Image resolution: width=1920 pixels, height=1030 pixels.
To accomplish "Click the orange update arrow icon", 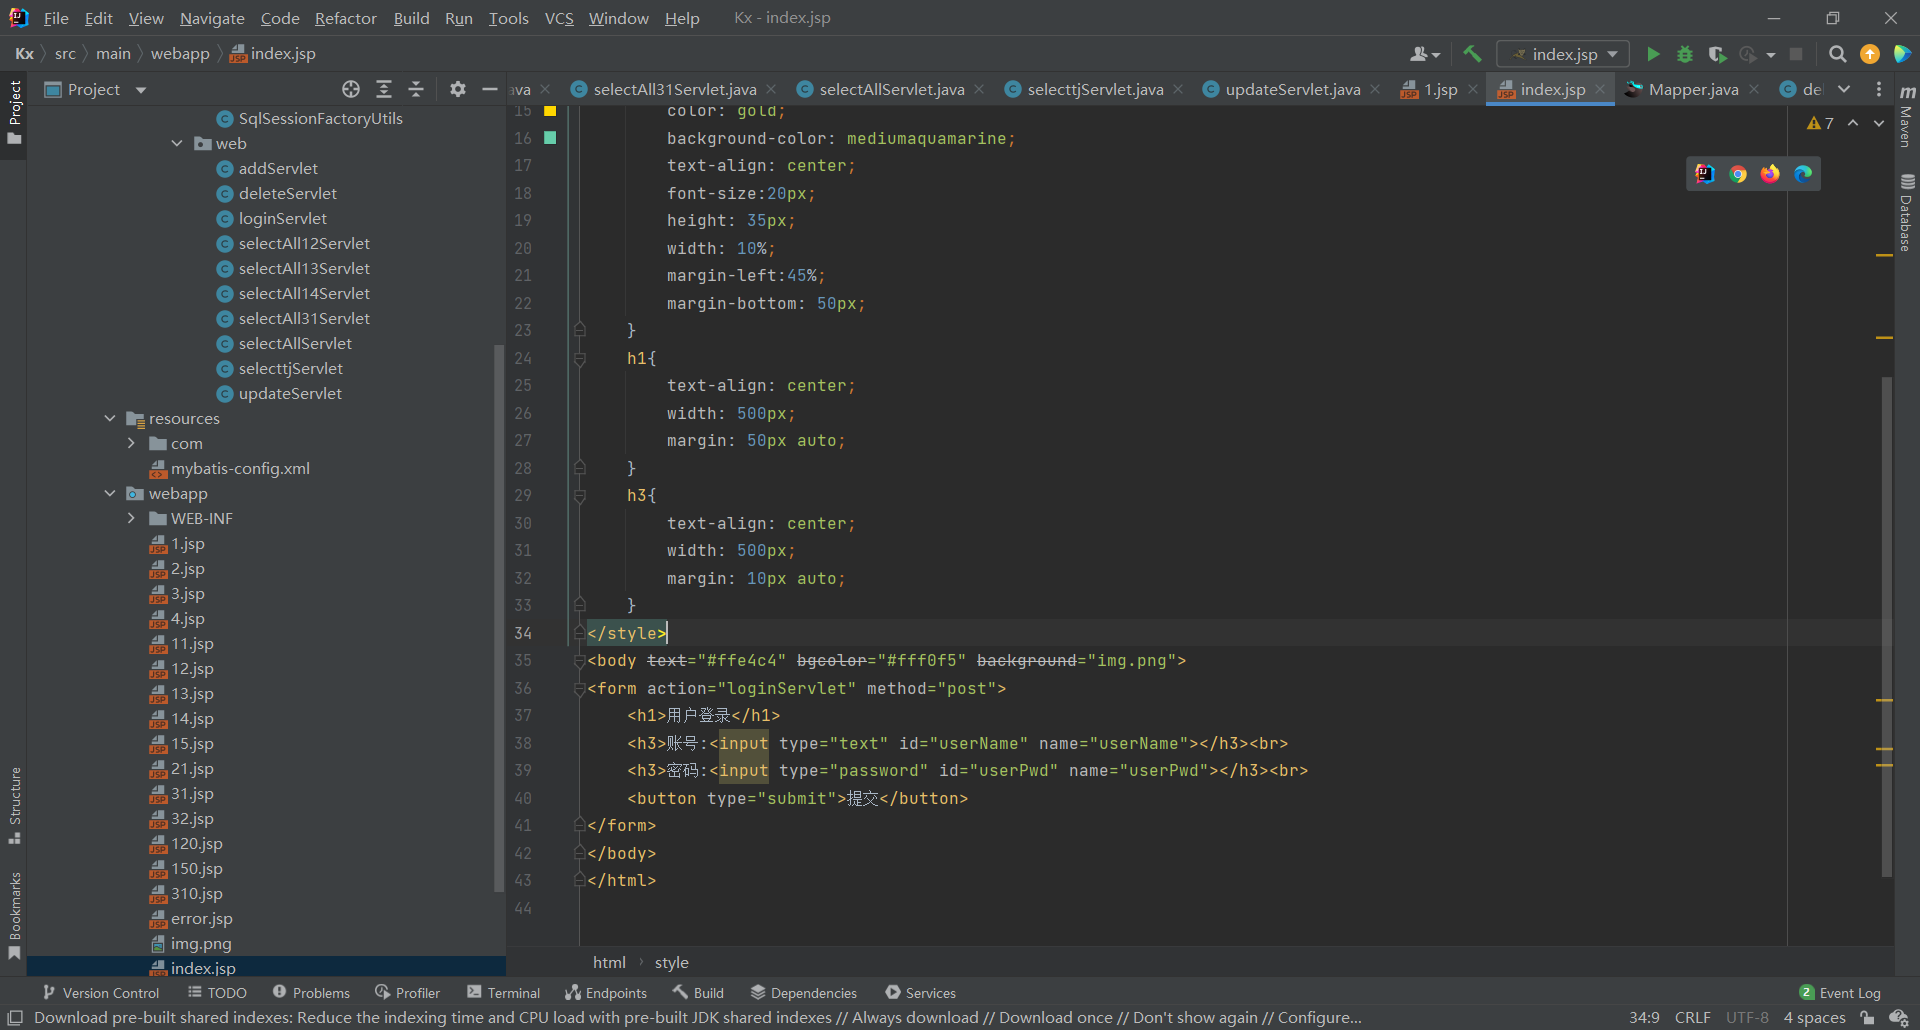I will [x=1870, y=54].
